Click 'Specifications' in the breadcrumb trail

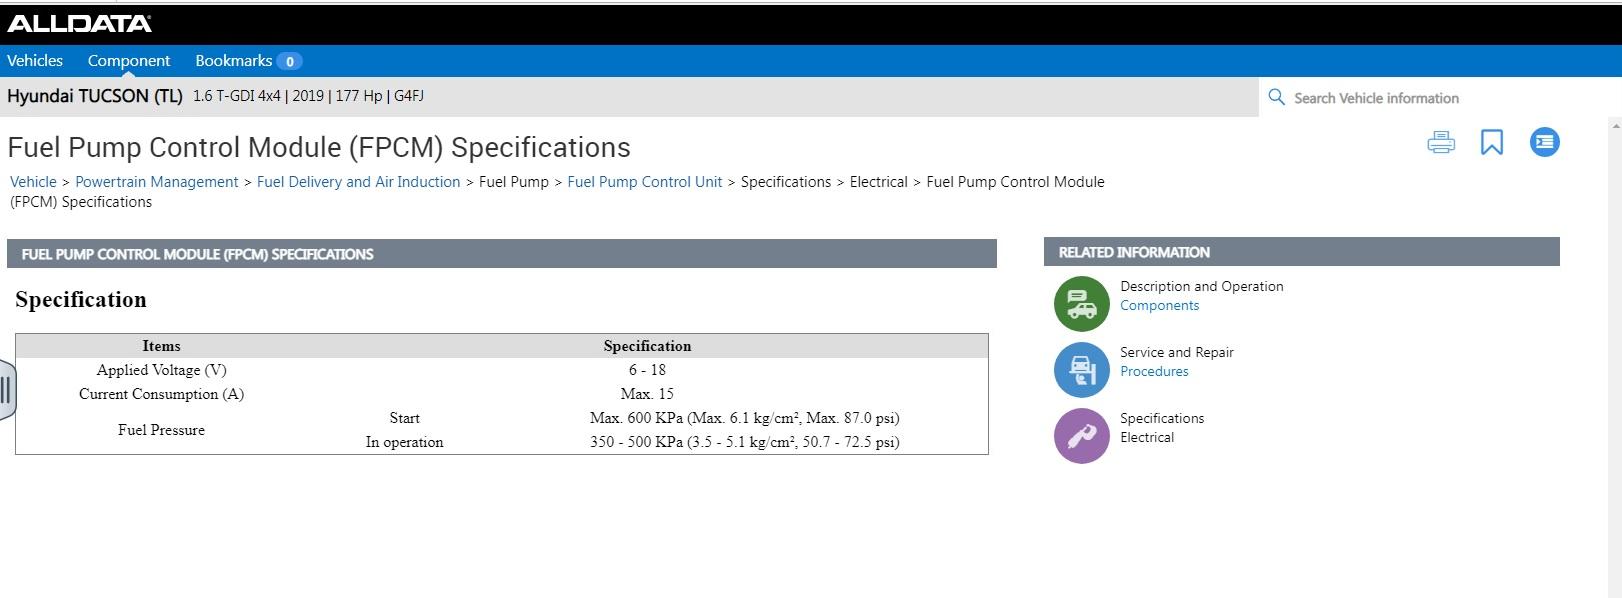(x=786, y=182)
